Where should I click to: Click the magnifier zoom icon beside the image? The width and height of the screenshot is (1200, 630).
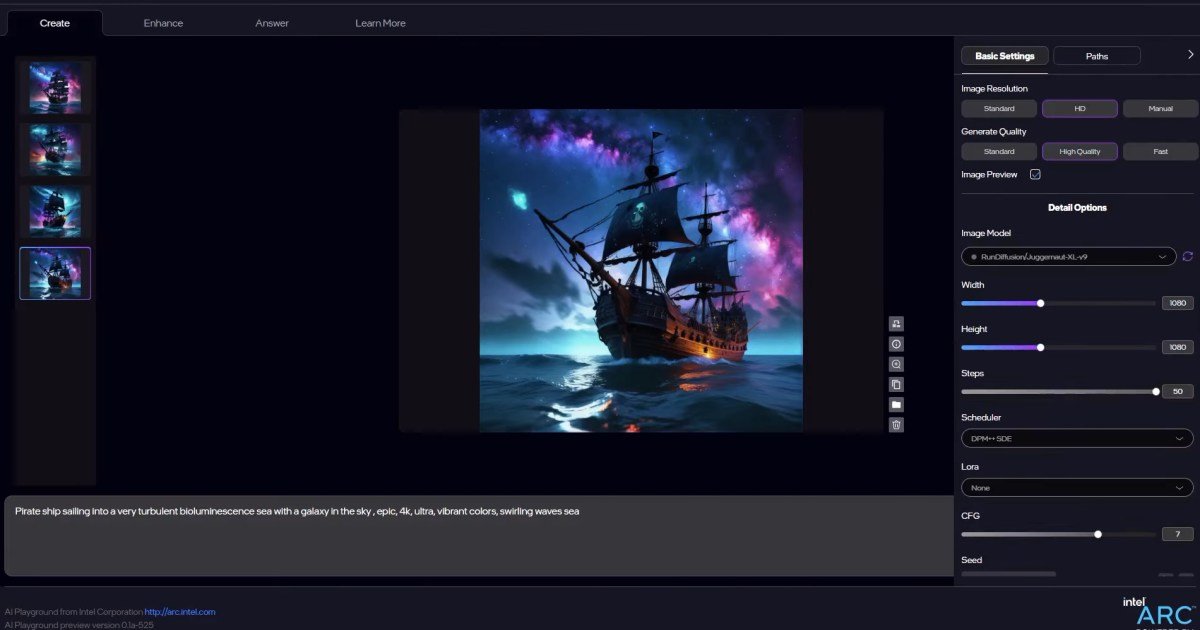[896, 364]
